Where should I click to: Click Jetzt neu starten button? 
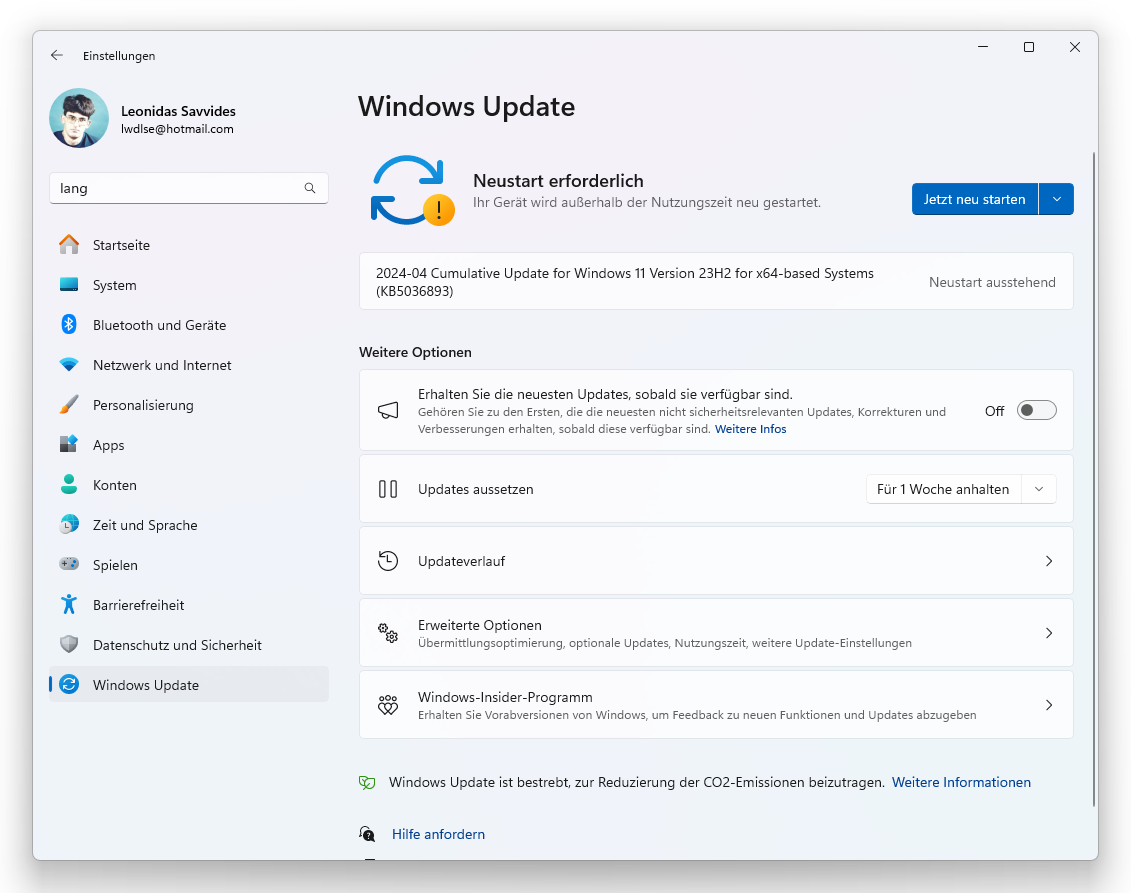(x=974, y=199)
